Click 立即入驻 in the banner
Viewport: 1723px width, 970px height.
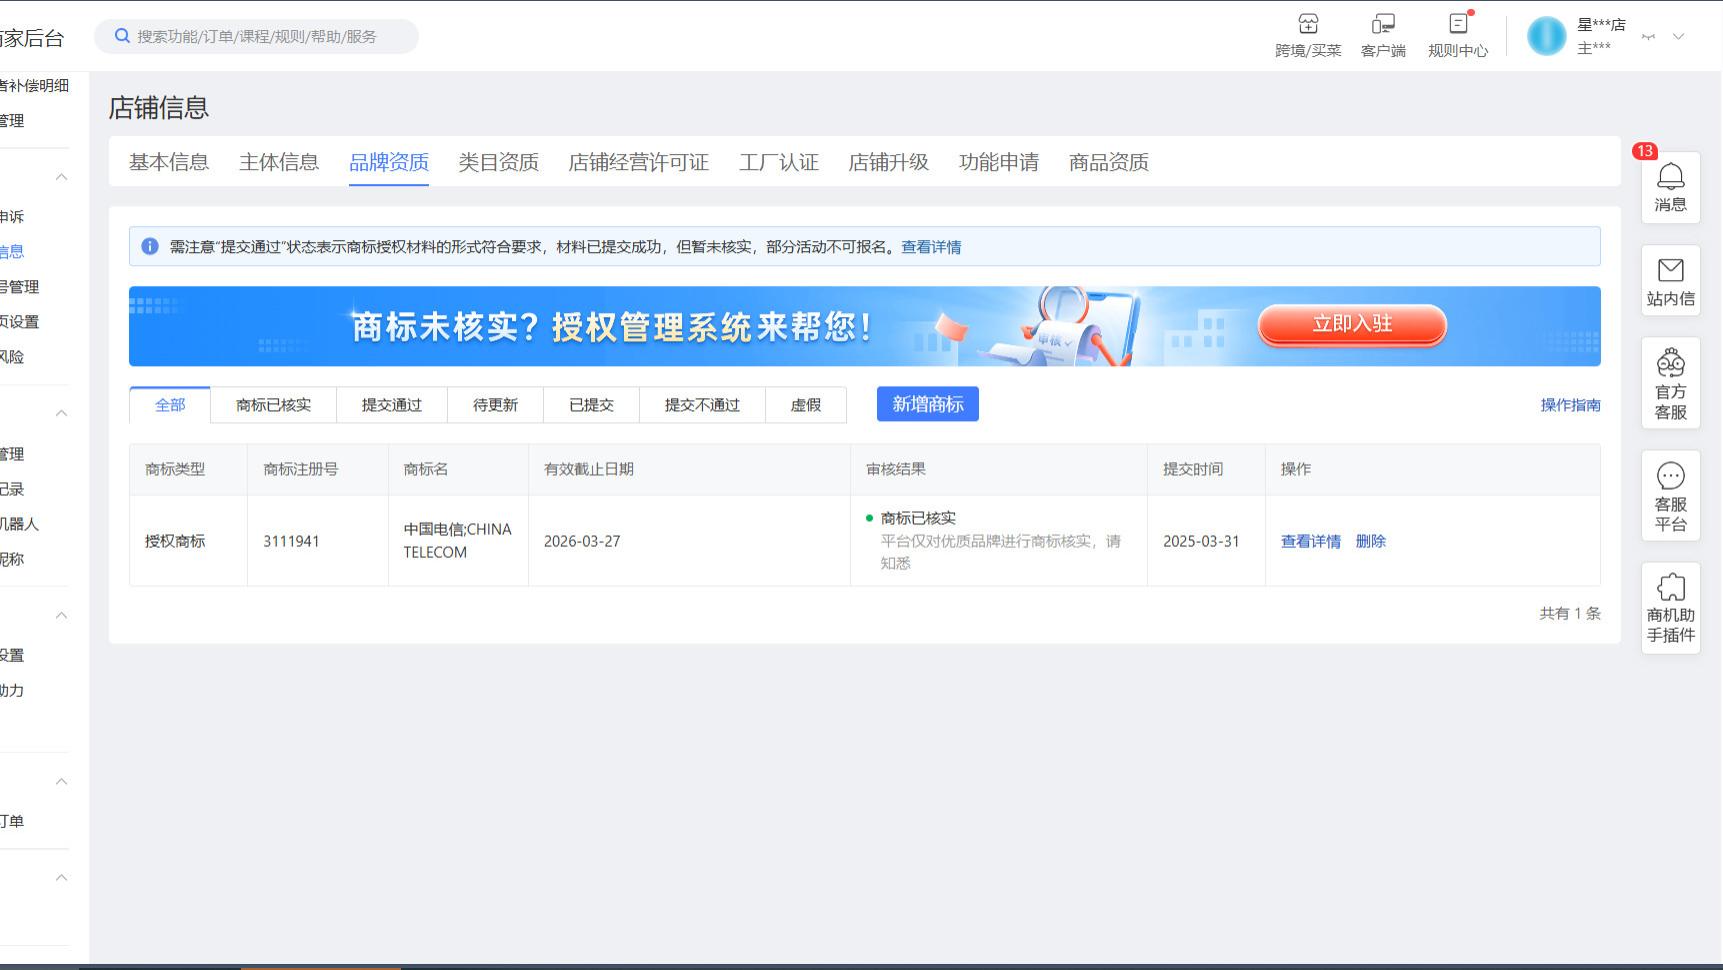pyautogui.click(x=1352, y=324)
